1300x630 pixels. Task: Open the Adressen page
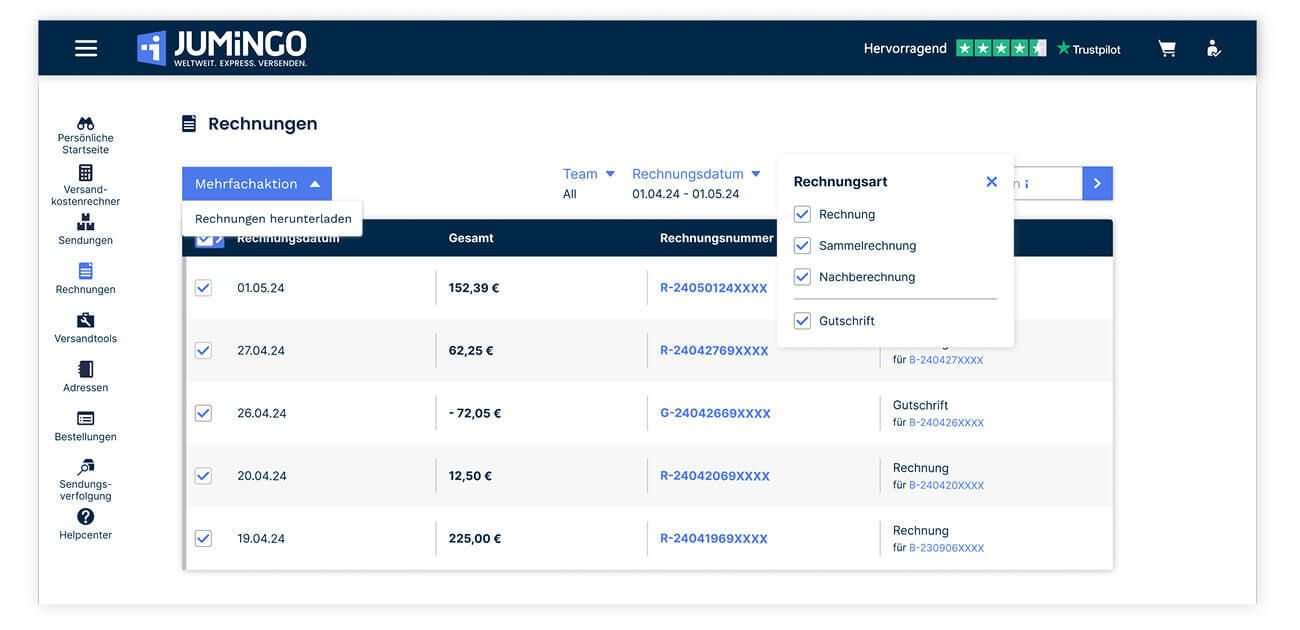[x=85, y=377]
